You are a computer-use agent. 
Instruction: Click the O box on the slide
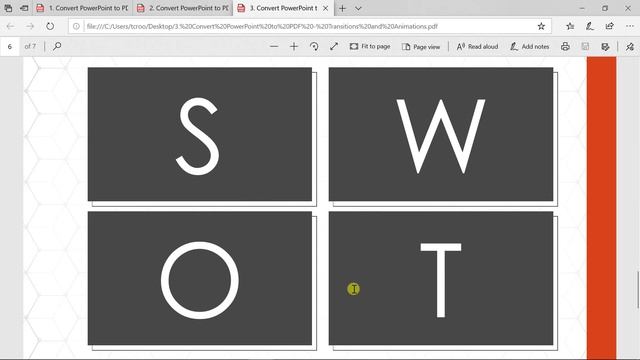coord(200,278)
